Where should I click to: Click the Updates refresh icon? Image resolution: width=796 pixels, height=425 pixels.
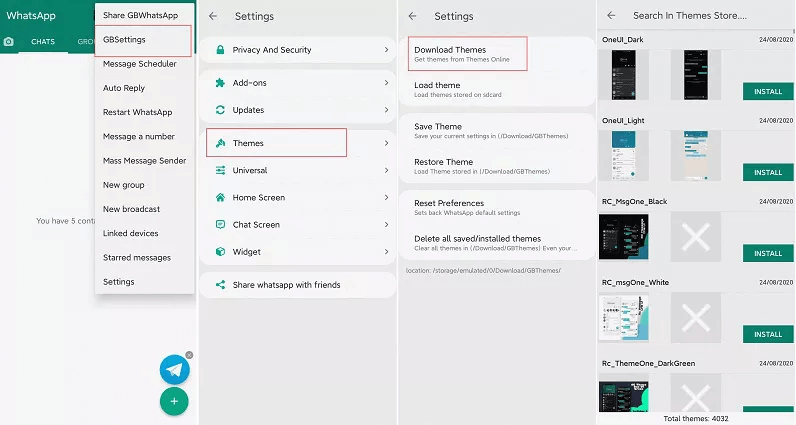[220, 110]
